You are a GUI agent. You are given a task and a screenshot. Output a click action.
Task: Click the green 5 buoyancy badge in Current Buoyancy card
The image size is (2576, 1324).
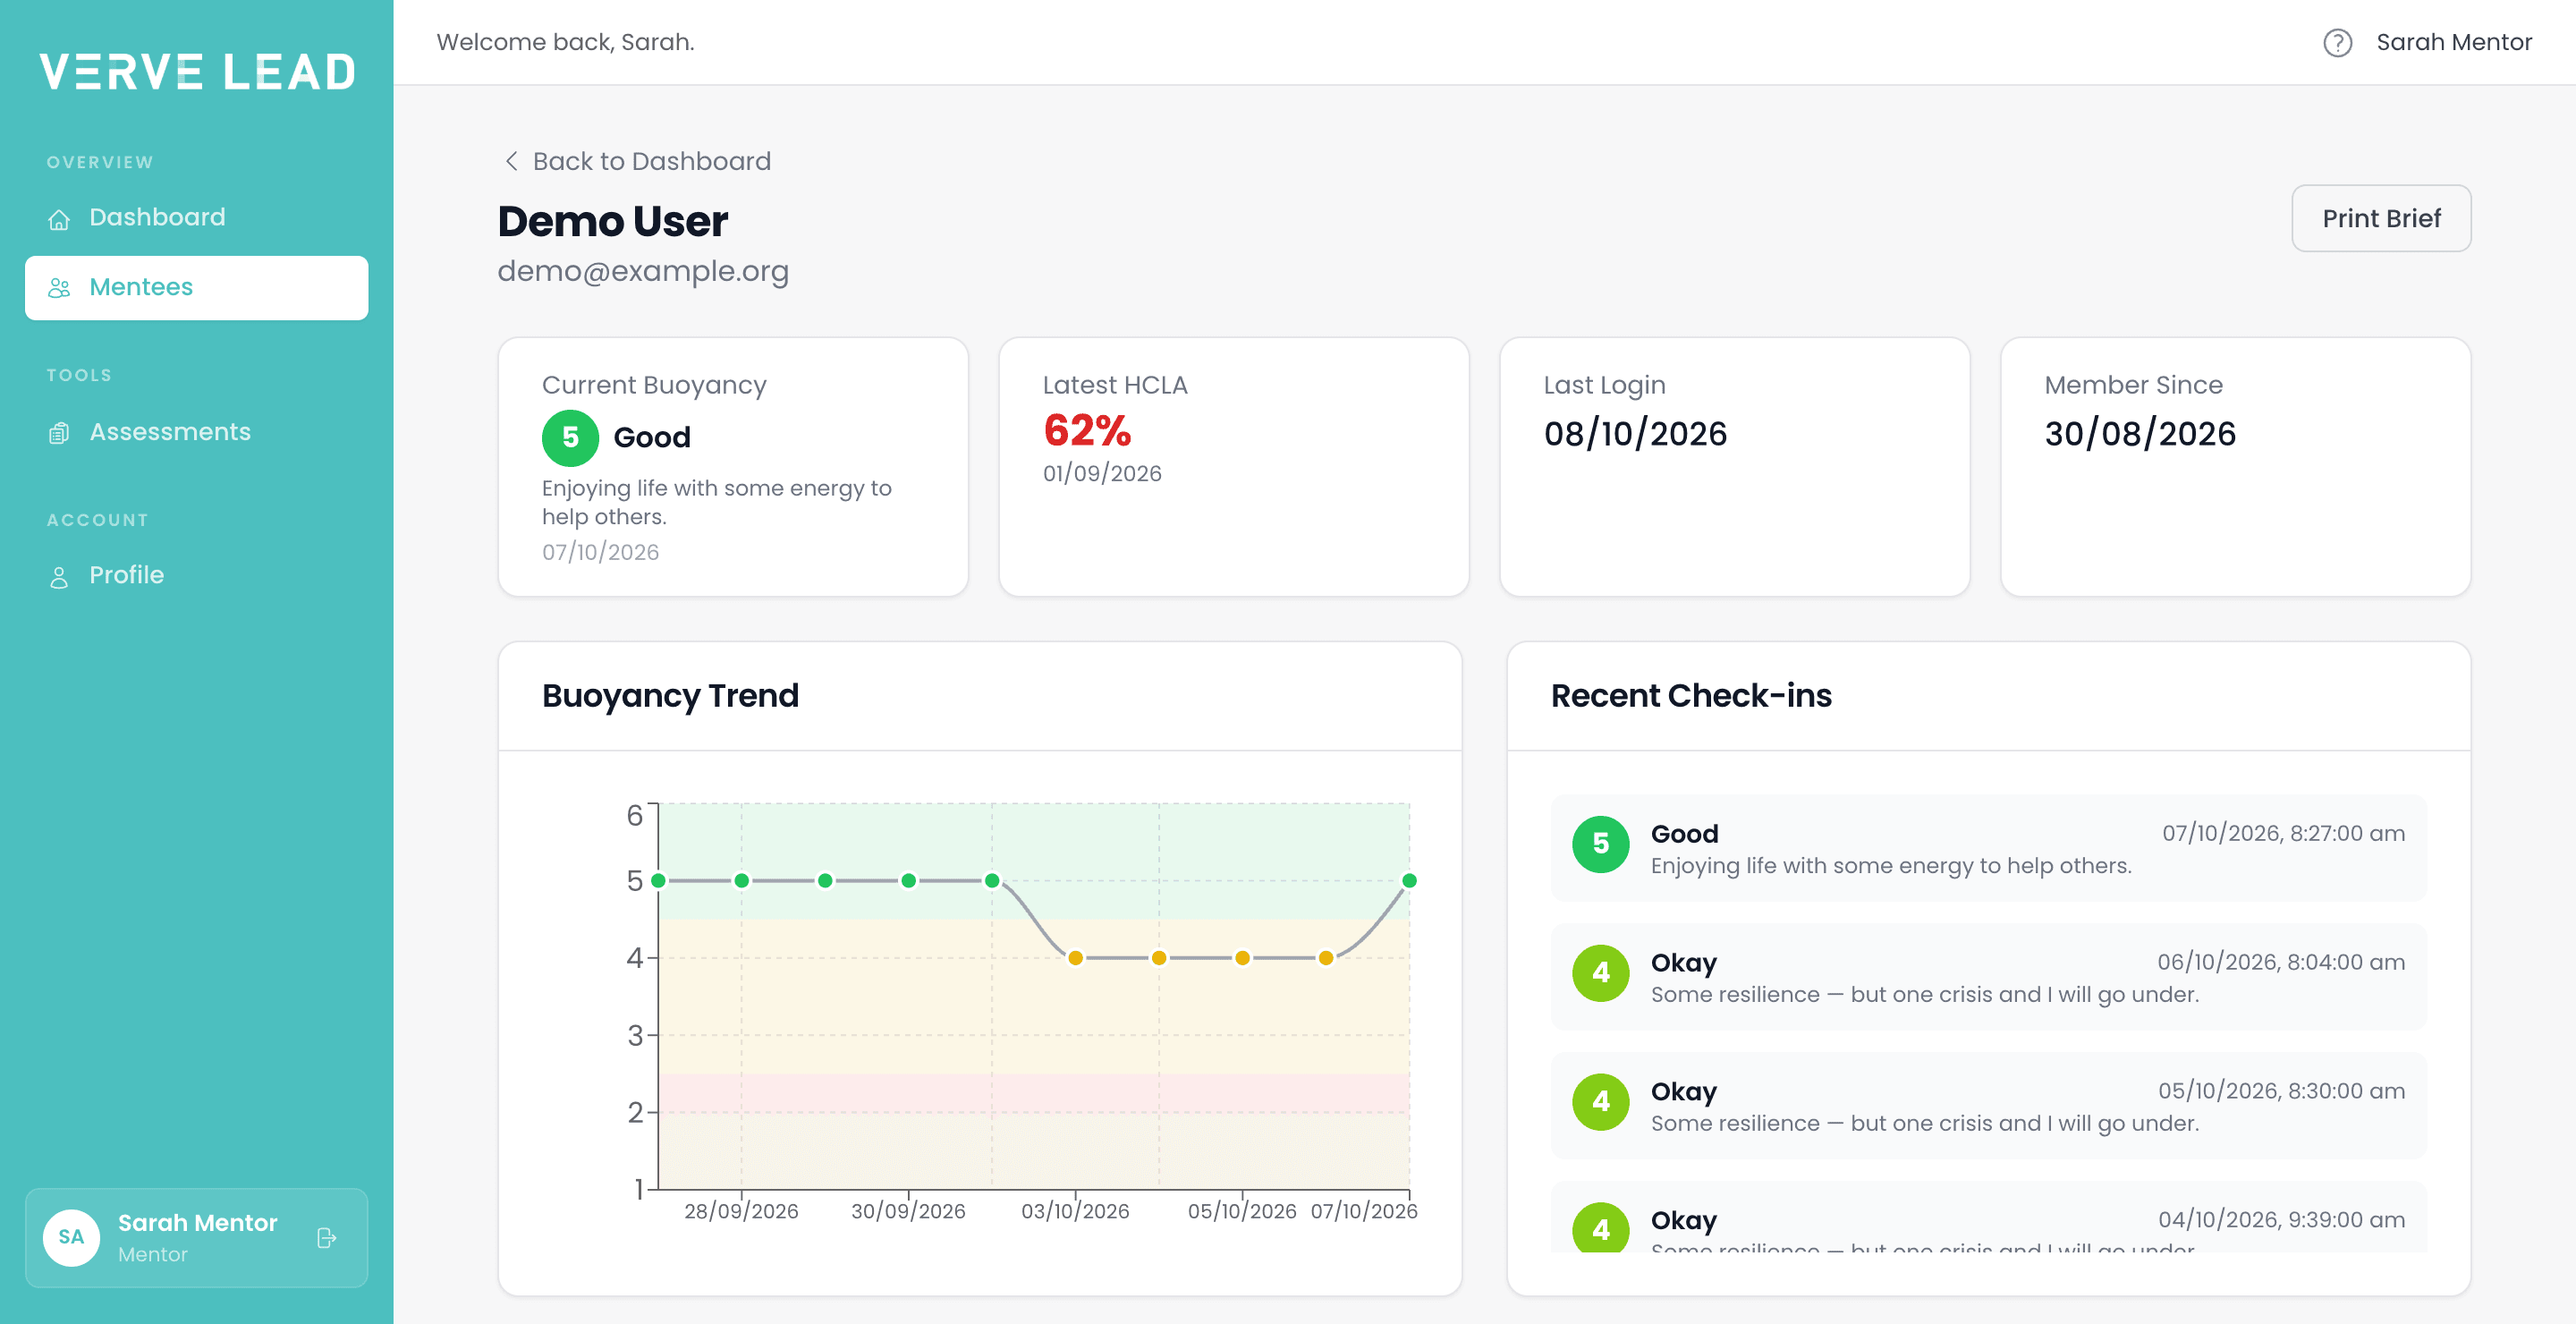(x=570, y=438)
